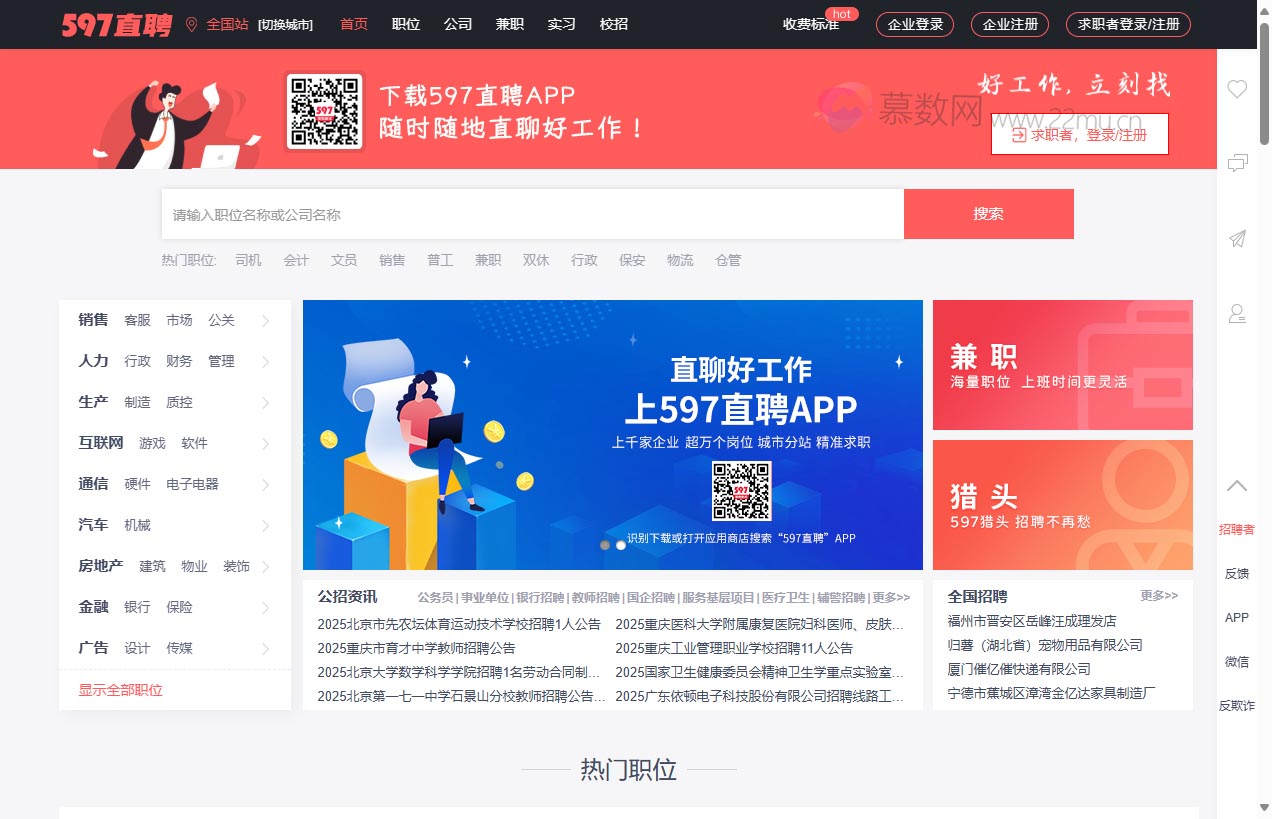The height and width of the screenshot is (819, 1272).
Task: Select the second carousel pagination dot
Action: pyautogui.click(x=621, y=545)
